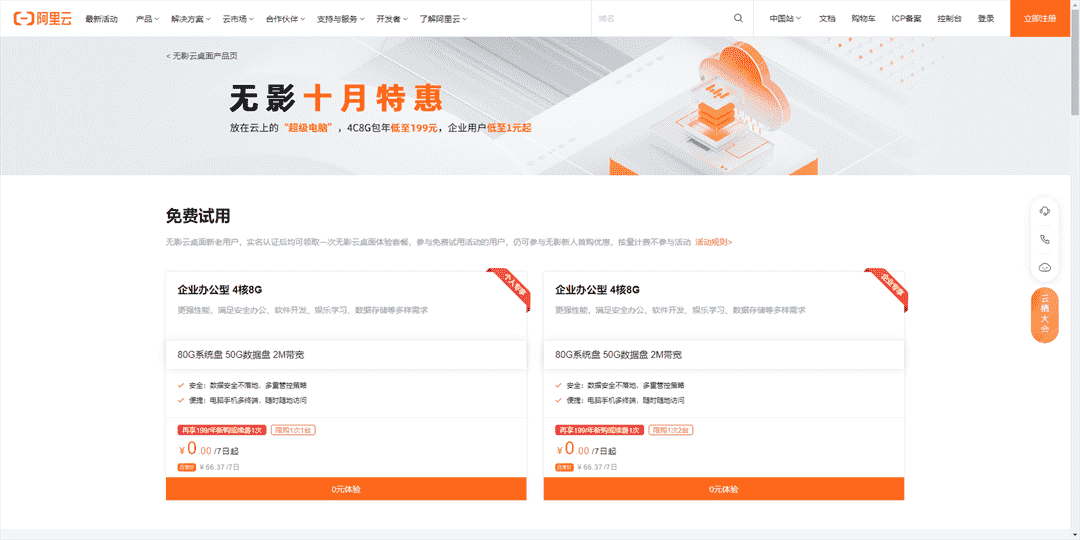
Task: Go back to 无影云桌面产品页
Action: [x=202, y=56]
